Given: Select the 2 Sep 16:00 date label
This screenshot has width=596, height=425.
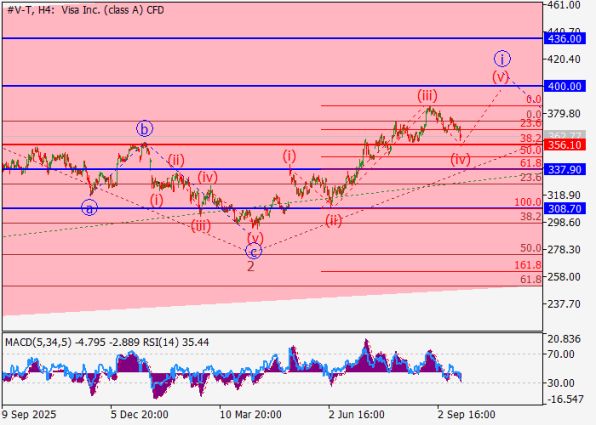Looking at the screenshot, I should (466, 414).
